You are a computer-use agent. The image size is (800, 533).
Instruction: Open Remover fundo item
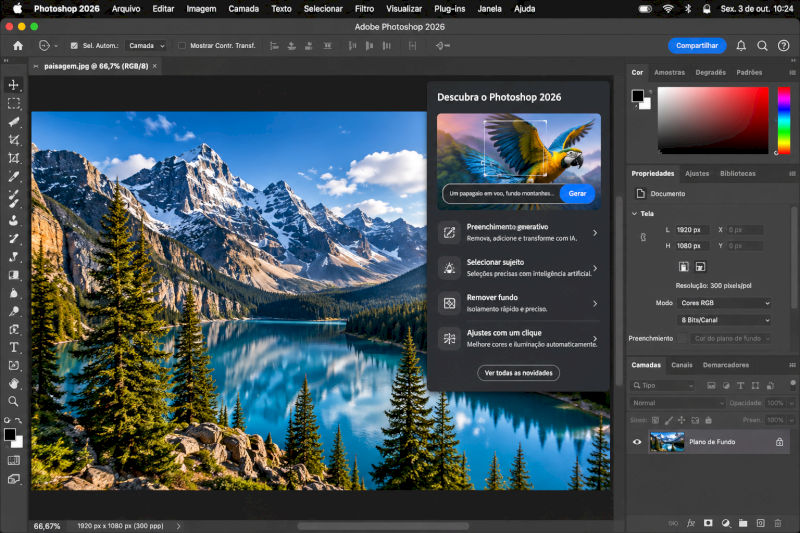click(518, 303)
